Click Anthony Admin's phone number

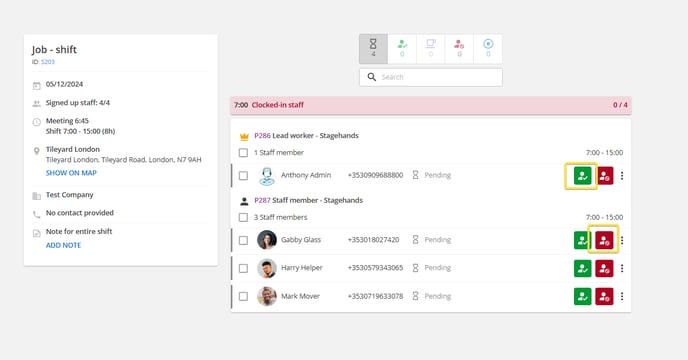tap(375, 175)
